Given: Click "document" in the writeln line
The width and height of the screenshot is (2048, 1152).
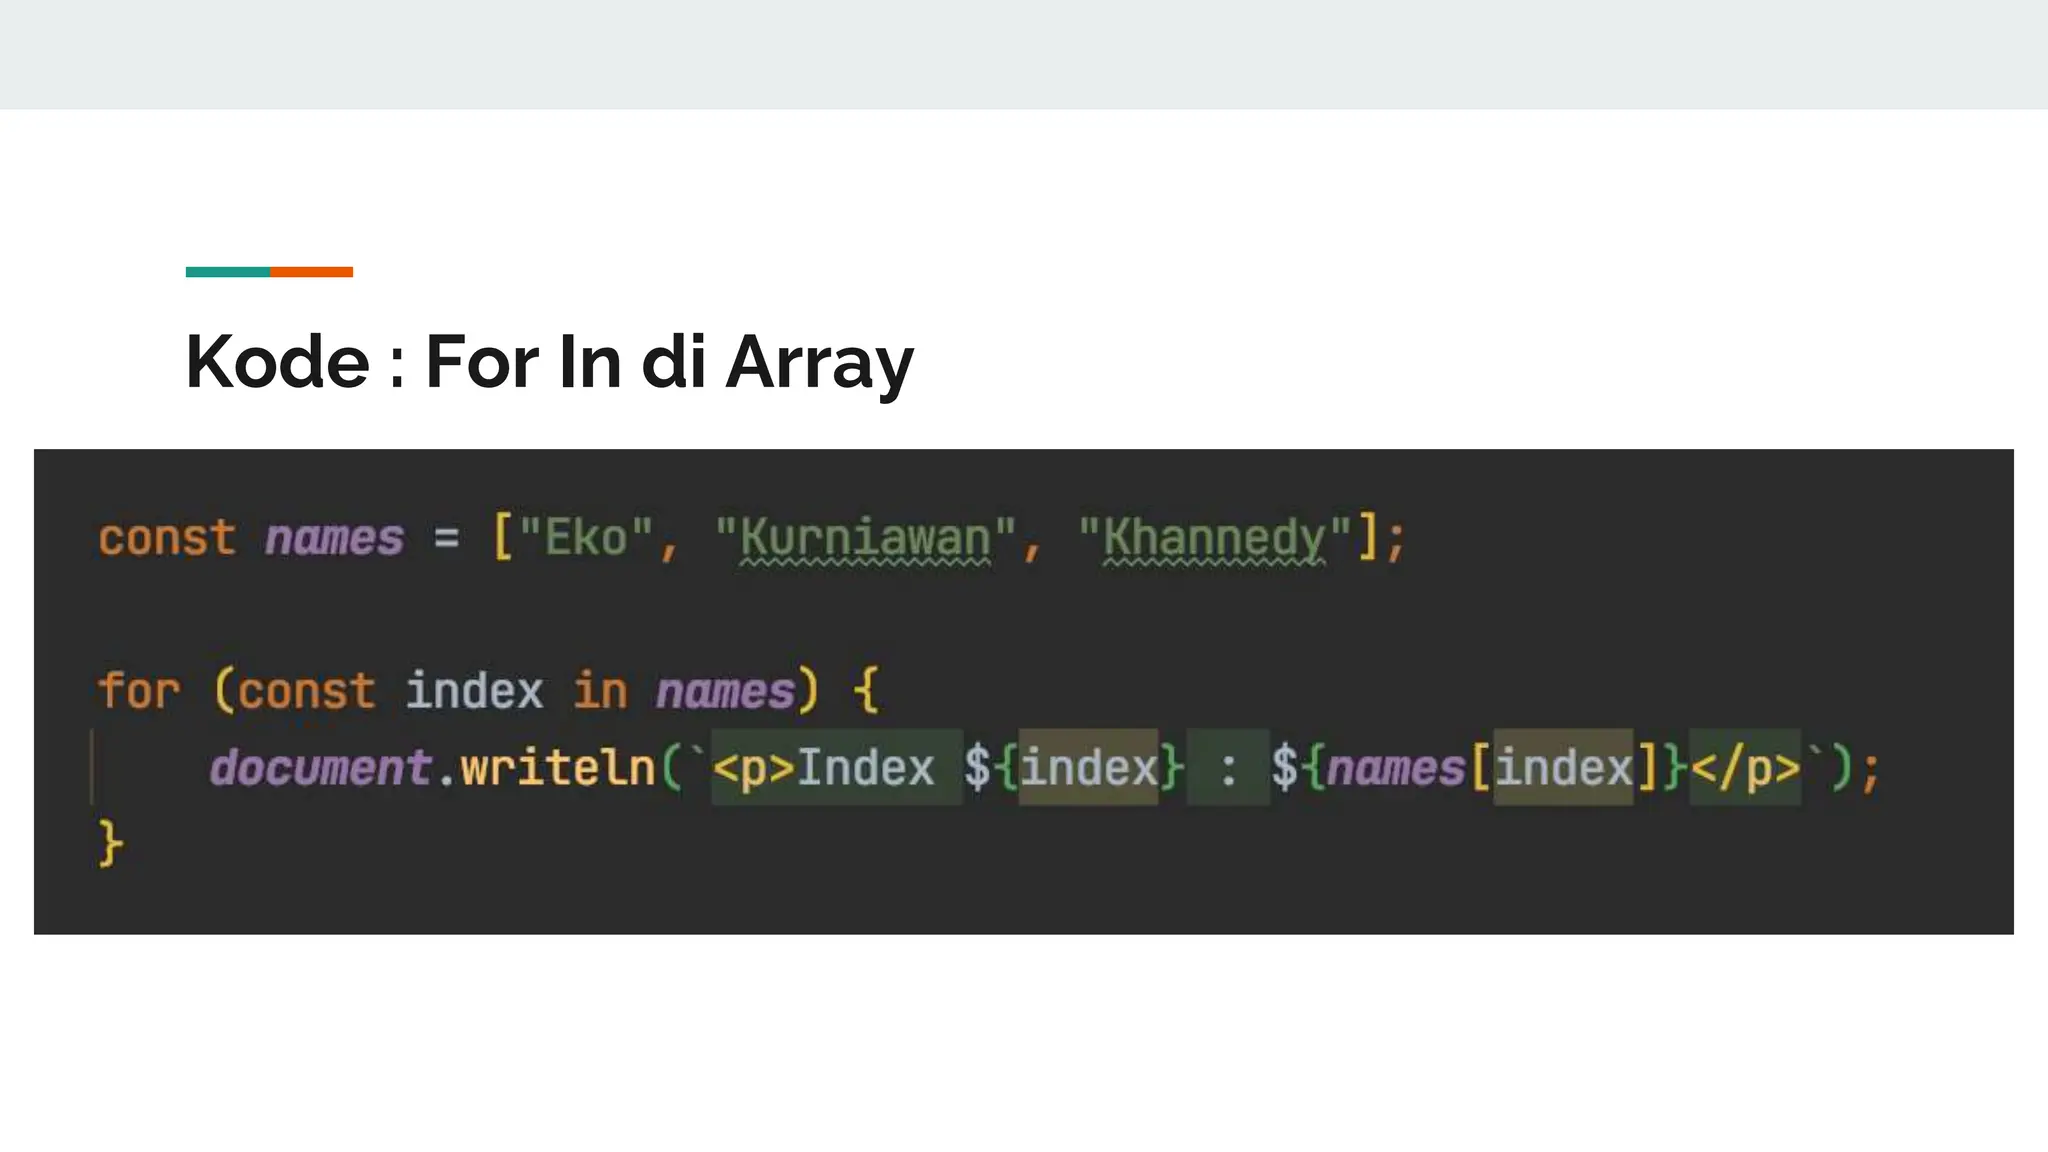Looking at the screenshot, I should pos(320,768).
